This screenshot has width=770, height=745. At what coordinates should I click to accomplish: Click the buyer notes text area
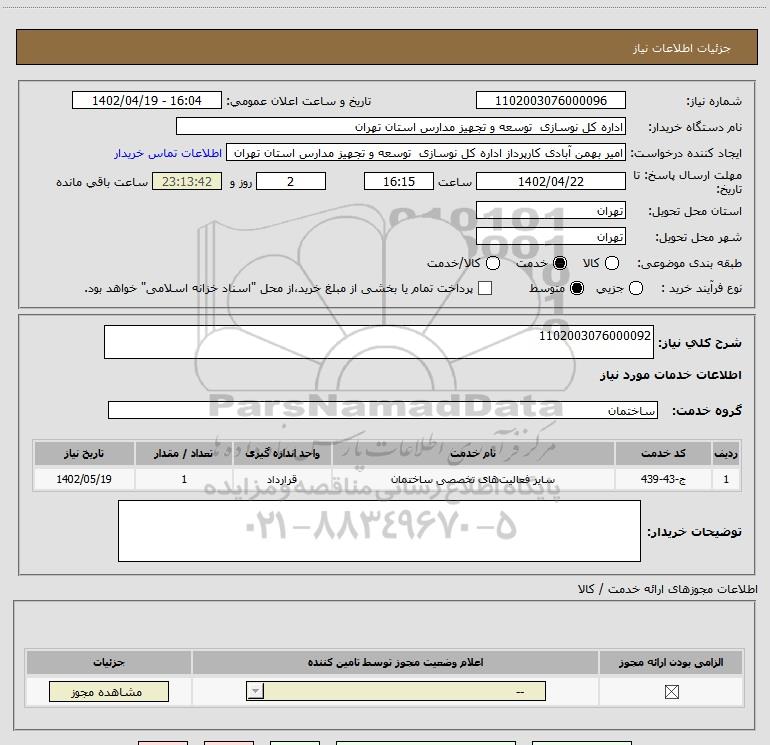(x=379, y=531)
